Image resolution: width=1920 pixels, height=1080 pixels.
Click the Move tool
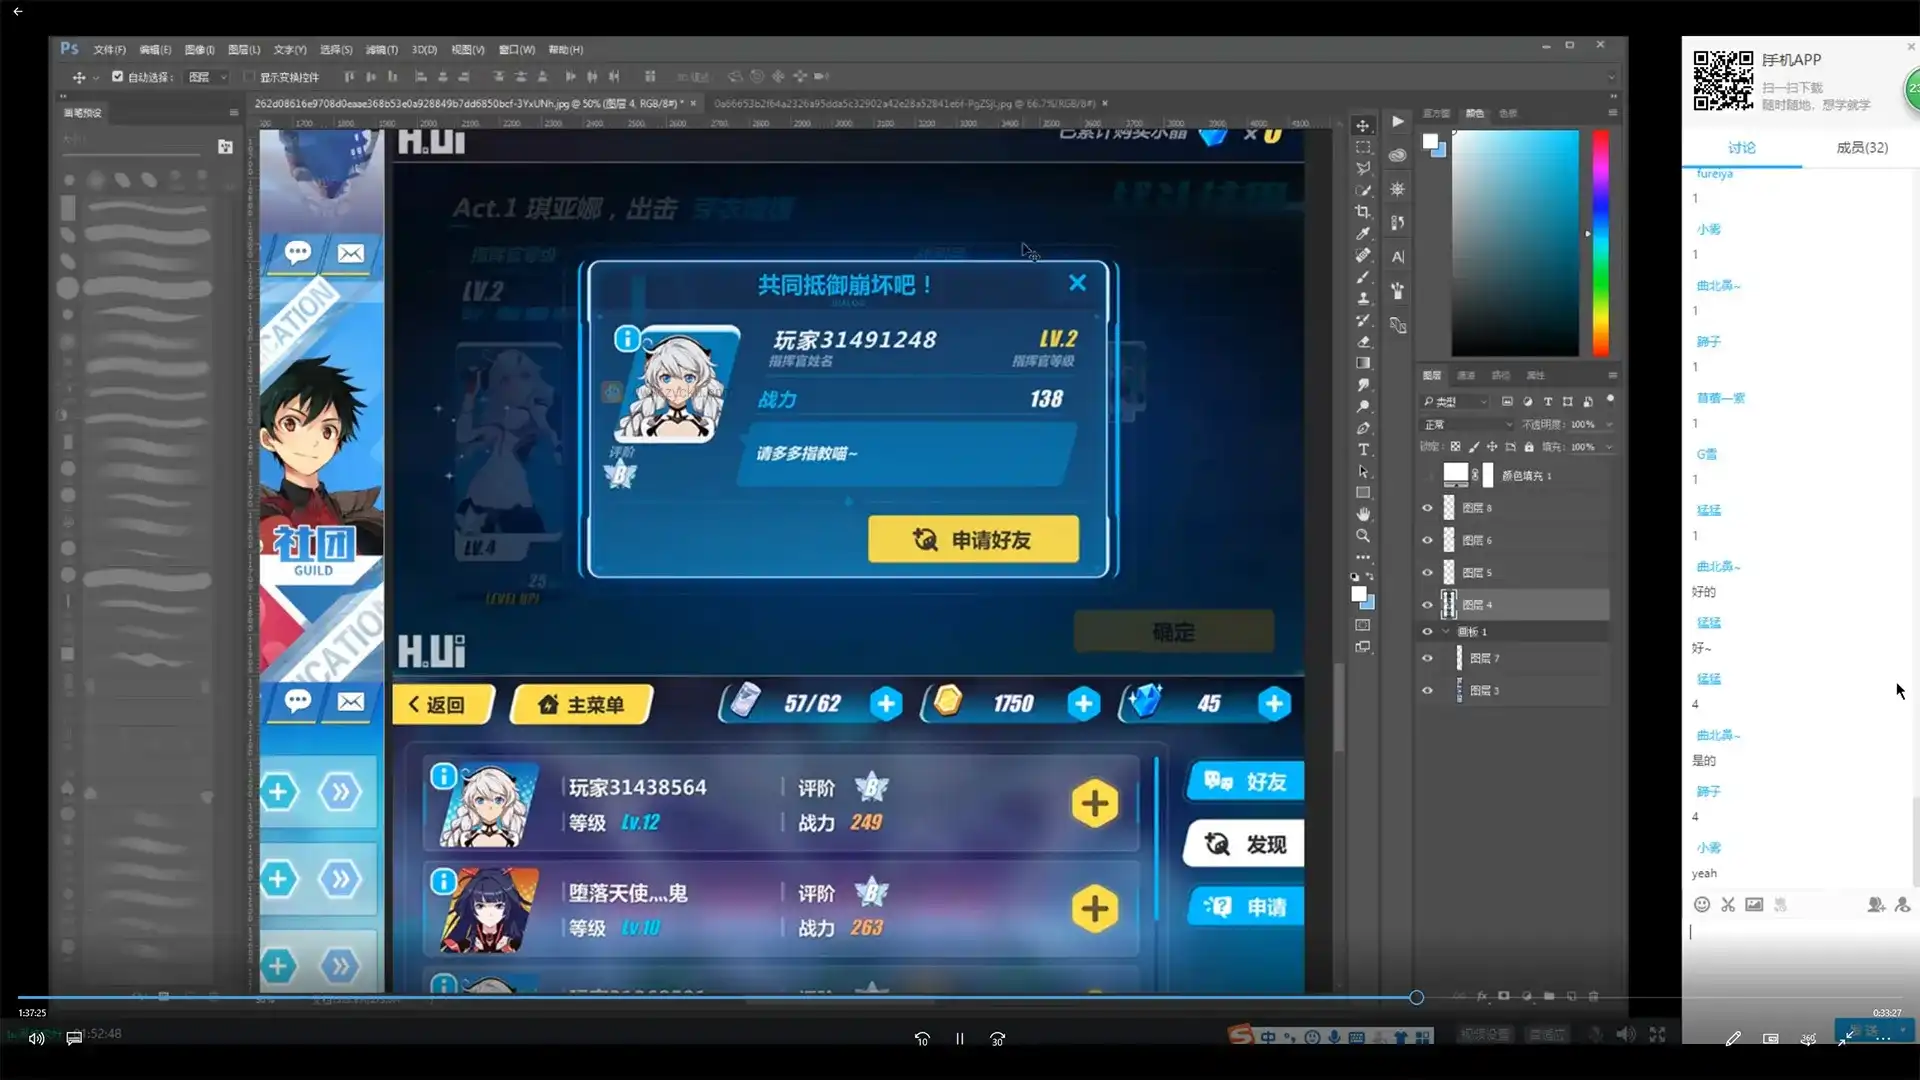(x=1362, y=125)
